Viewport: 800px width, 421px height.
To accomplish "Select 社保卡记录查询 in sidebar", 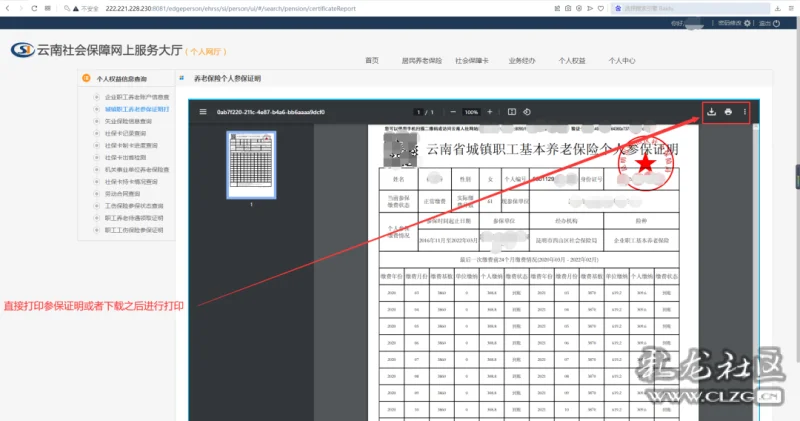I will (x=125, y=133).
